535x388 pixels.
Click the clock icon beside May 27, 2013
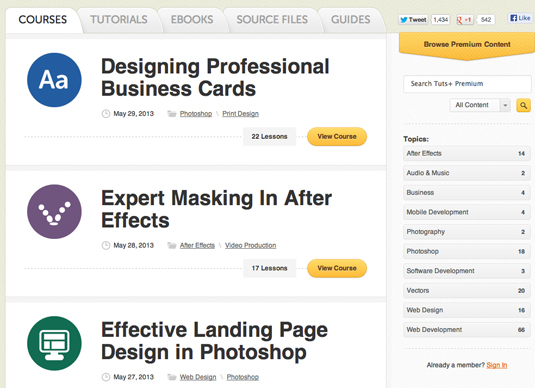click(106, 377)
